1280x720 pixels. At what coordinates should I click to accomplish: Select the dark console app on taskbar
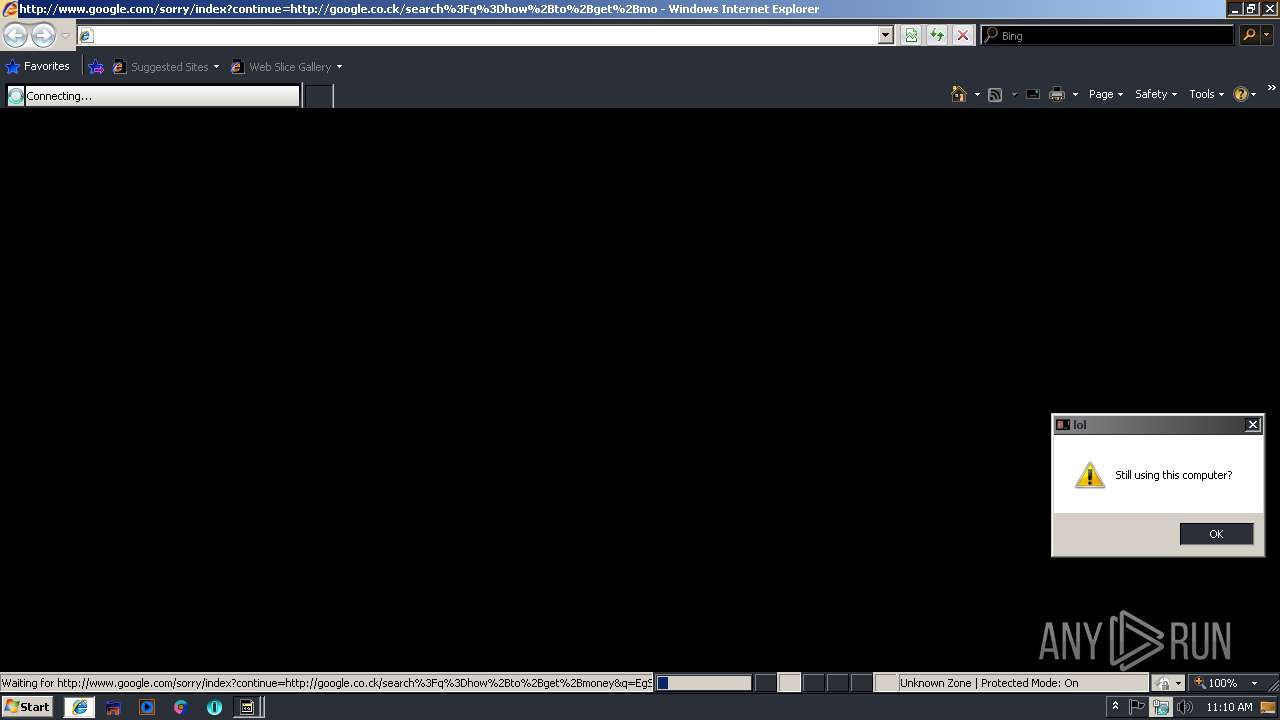pyautogui.click(x=246, y=707)
